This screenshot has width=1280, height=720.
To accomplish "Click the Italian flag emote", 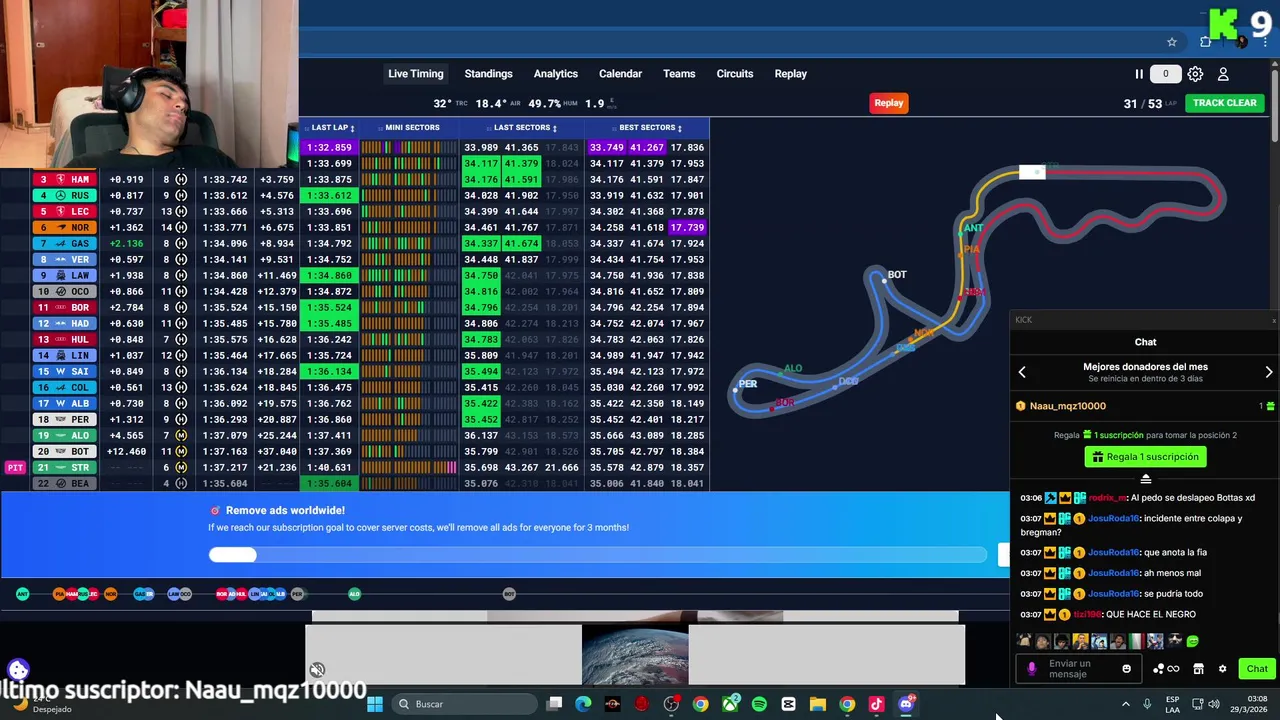I will [1136, 642].
